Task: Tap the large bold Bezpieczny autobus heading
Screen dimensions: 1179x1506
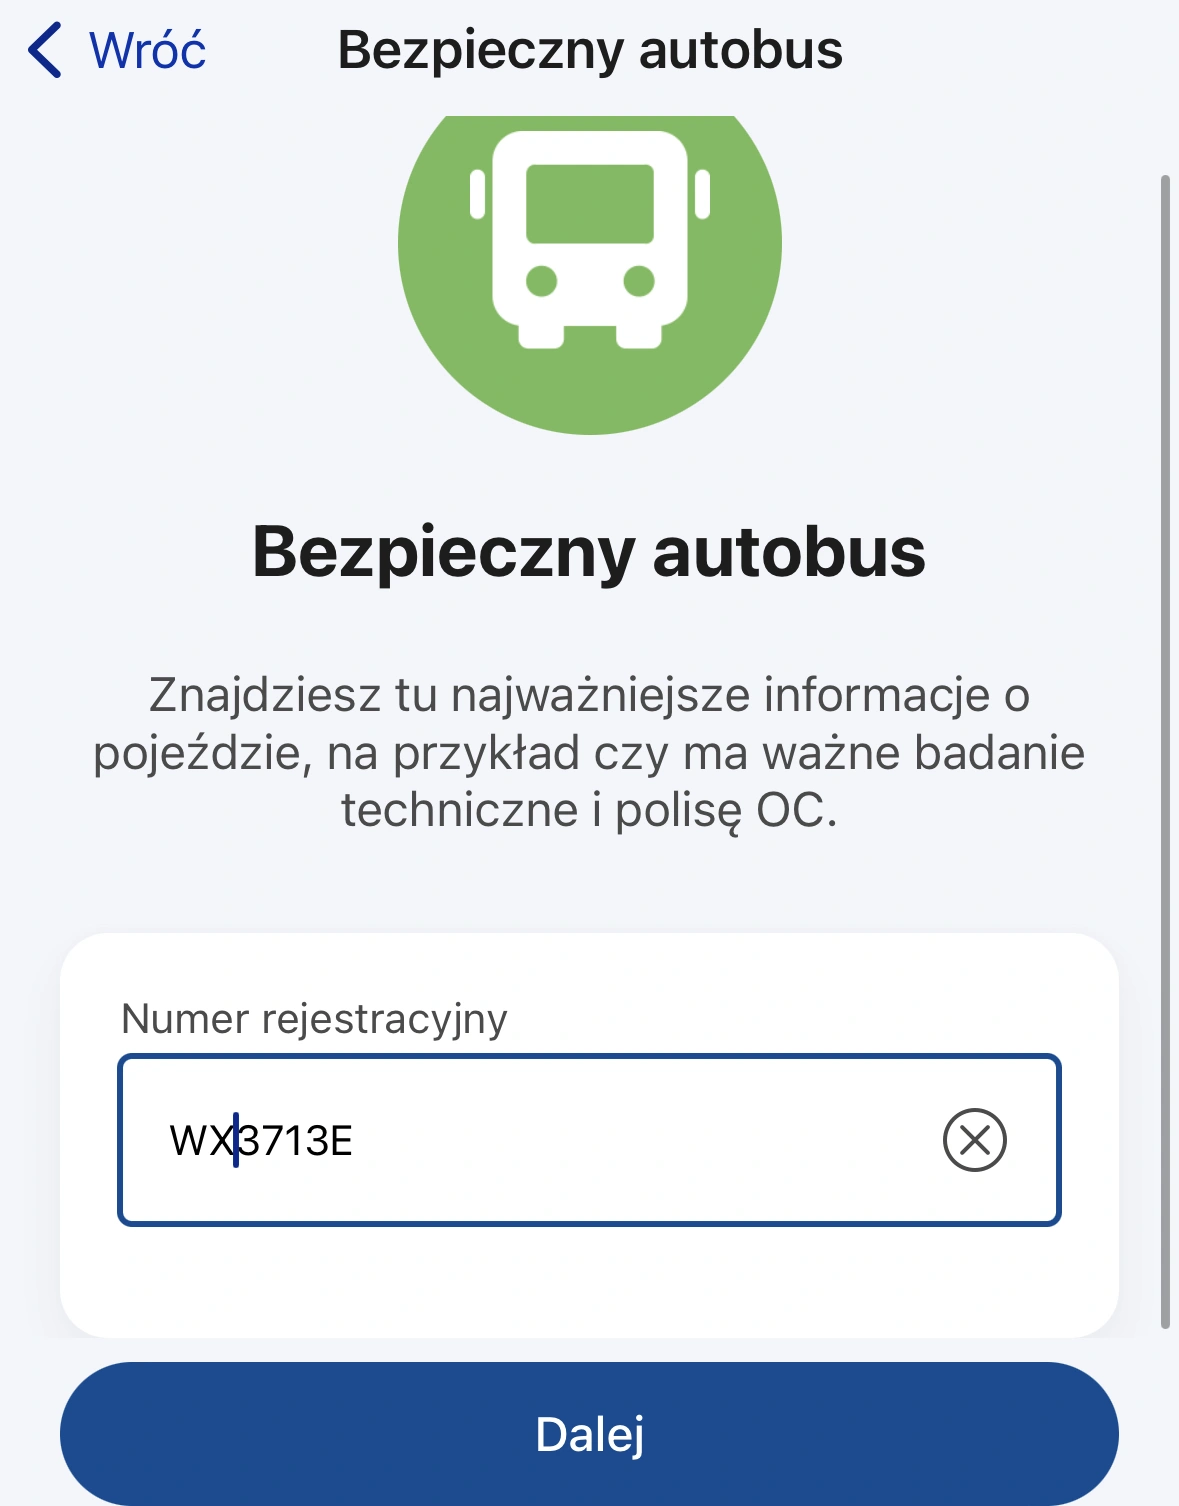Action: (589, 553)
